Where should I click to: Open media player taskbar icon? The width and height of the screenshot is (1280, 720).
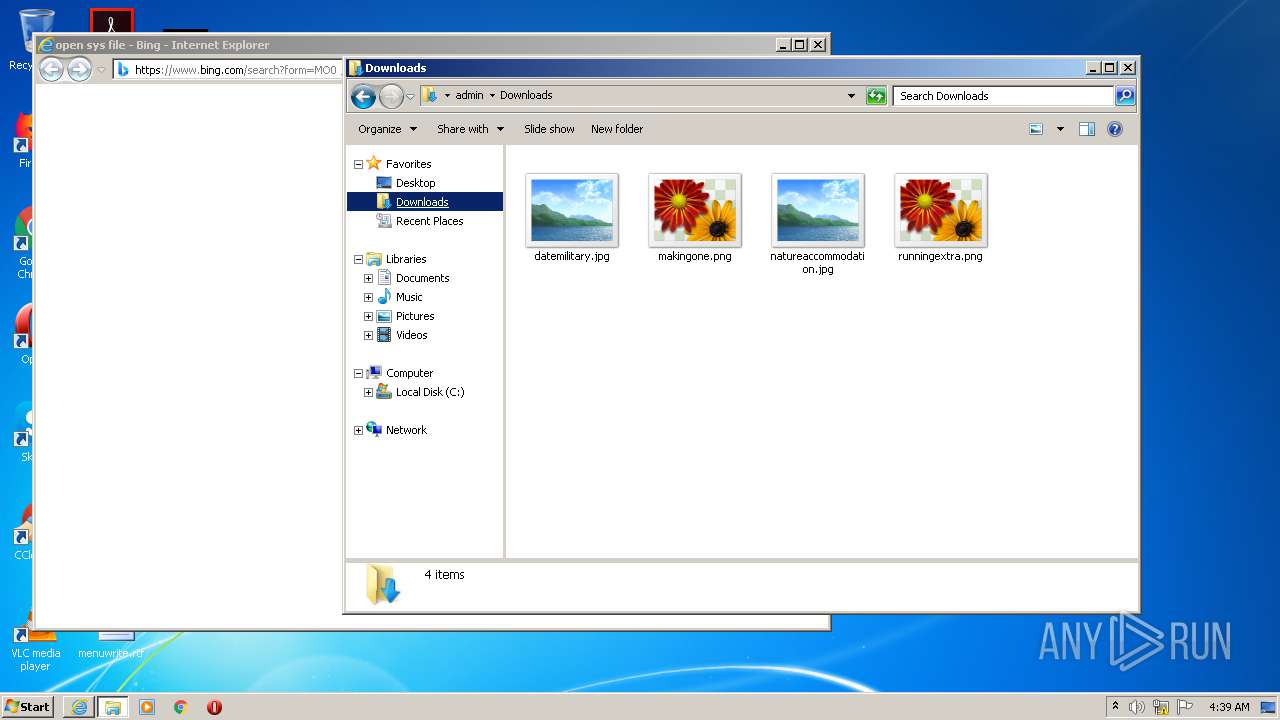click(147, 707)
